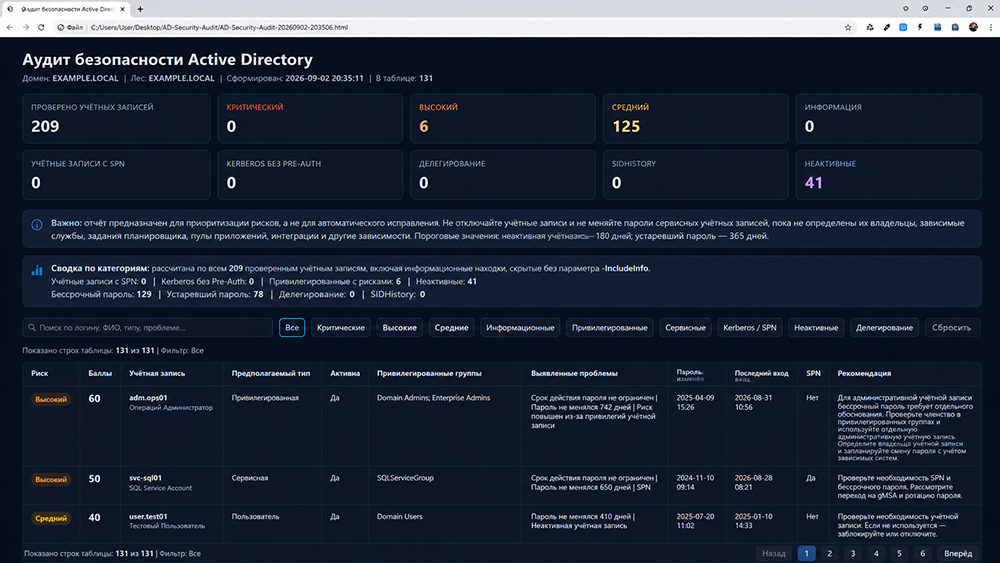Screen dimensions: 1000x563
Task: Open the browser three-dot menu
Action: click(990, 27)
